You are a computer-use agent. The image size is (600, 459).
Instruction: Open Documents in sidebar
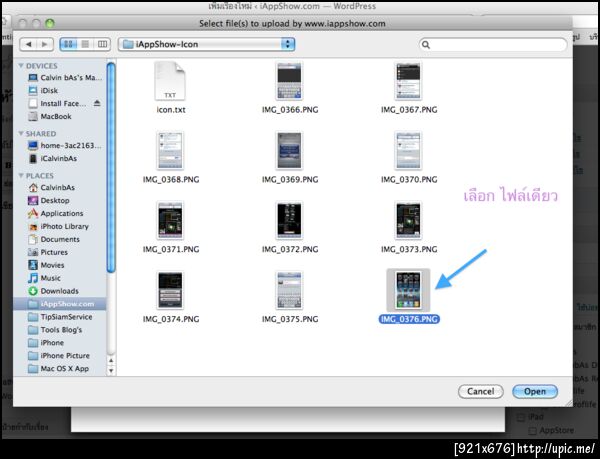(54, 239)
